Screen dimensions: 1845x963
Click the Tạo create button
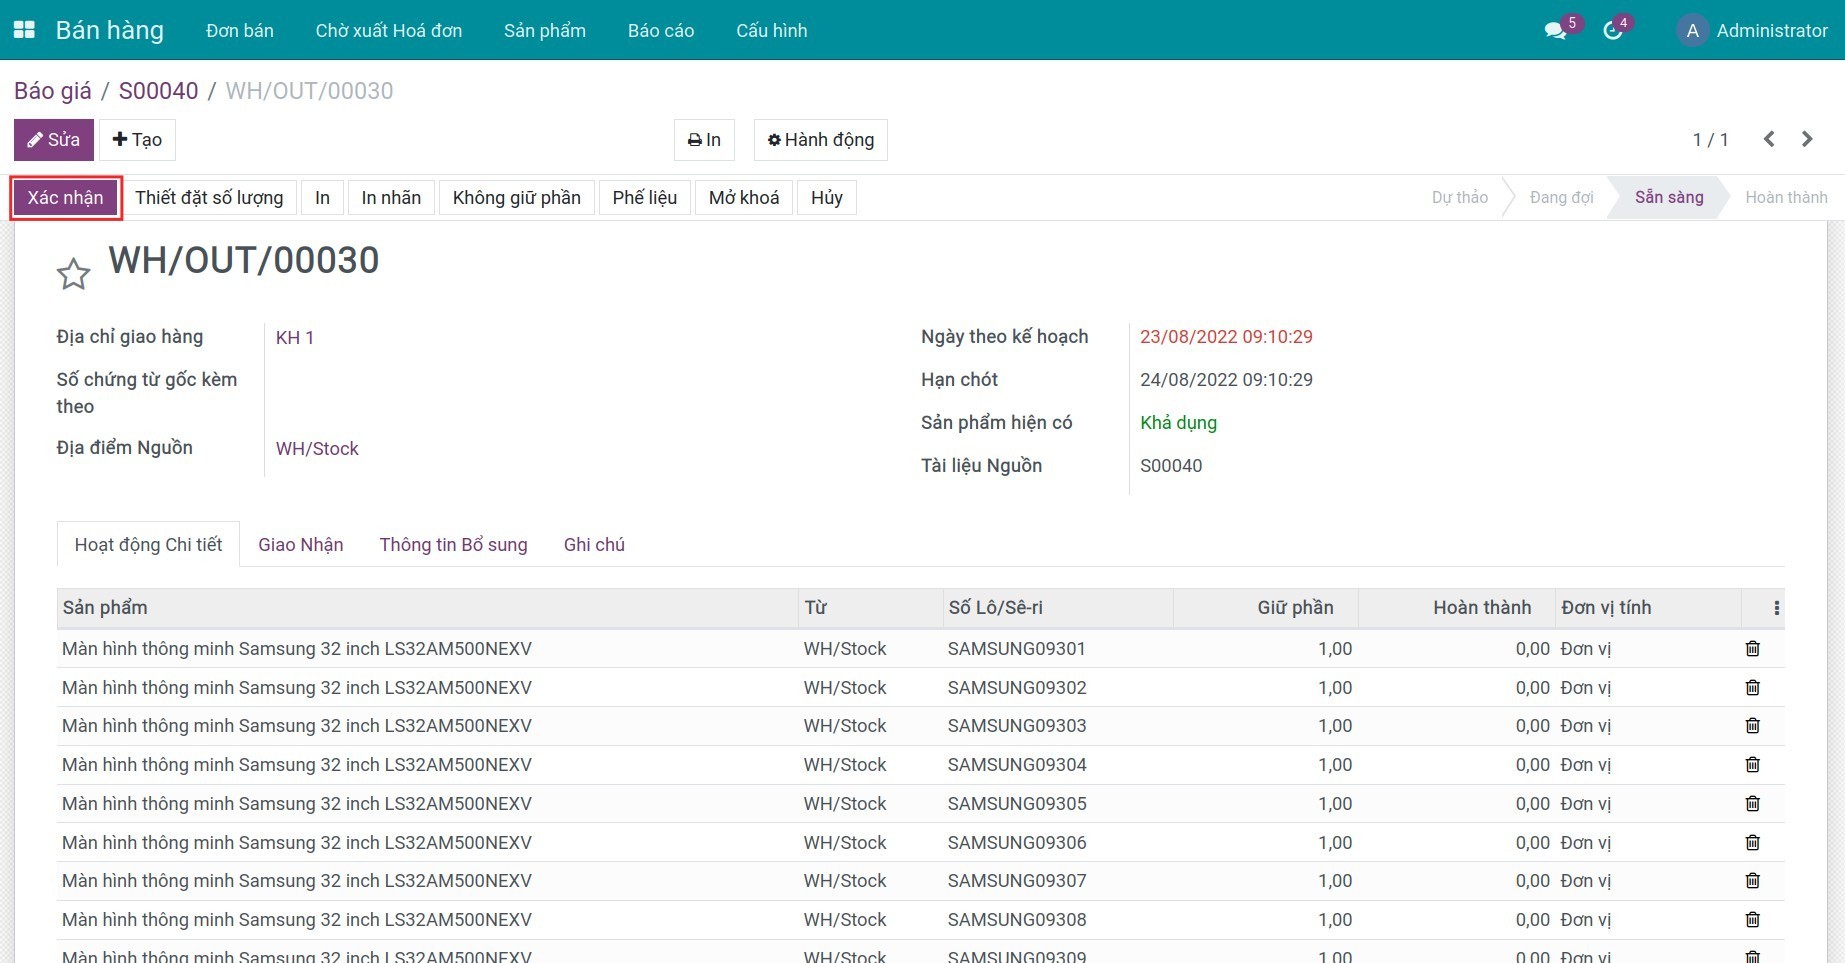pyautogui.click(x=137, y=140)
